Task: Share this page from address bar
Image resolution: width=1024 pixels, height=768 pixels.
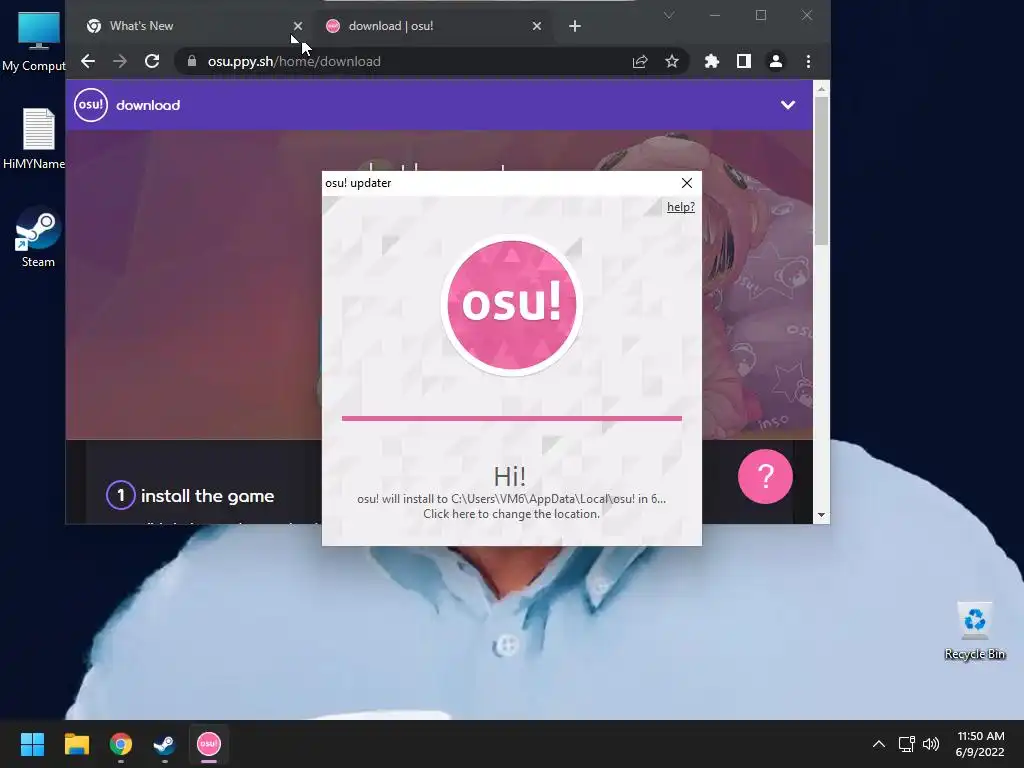Action: [x=640, y=61]
